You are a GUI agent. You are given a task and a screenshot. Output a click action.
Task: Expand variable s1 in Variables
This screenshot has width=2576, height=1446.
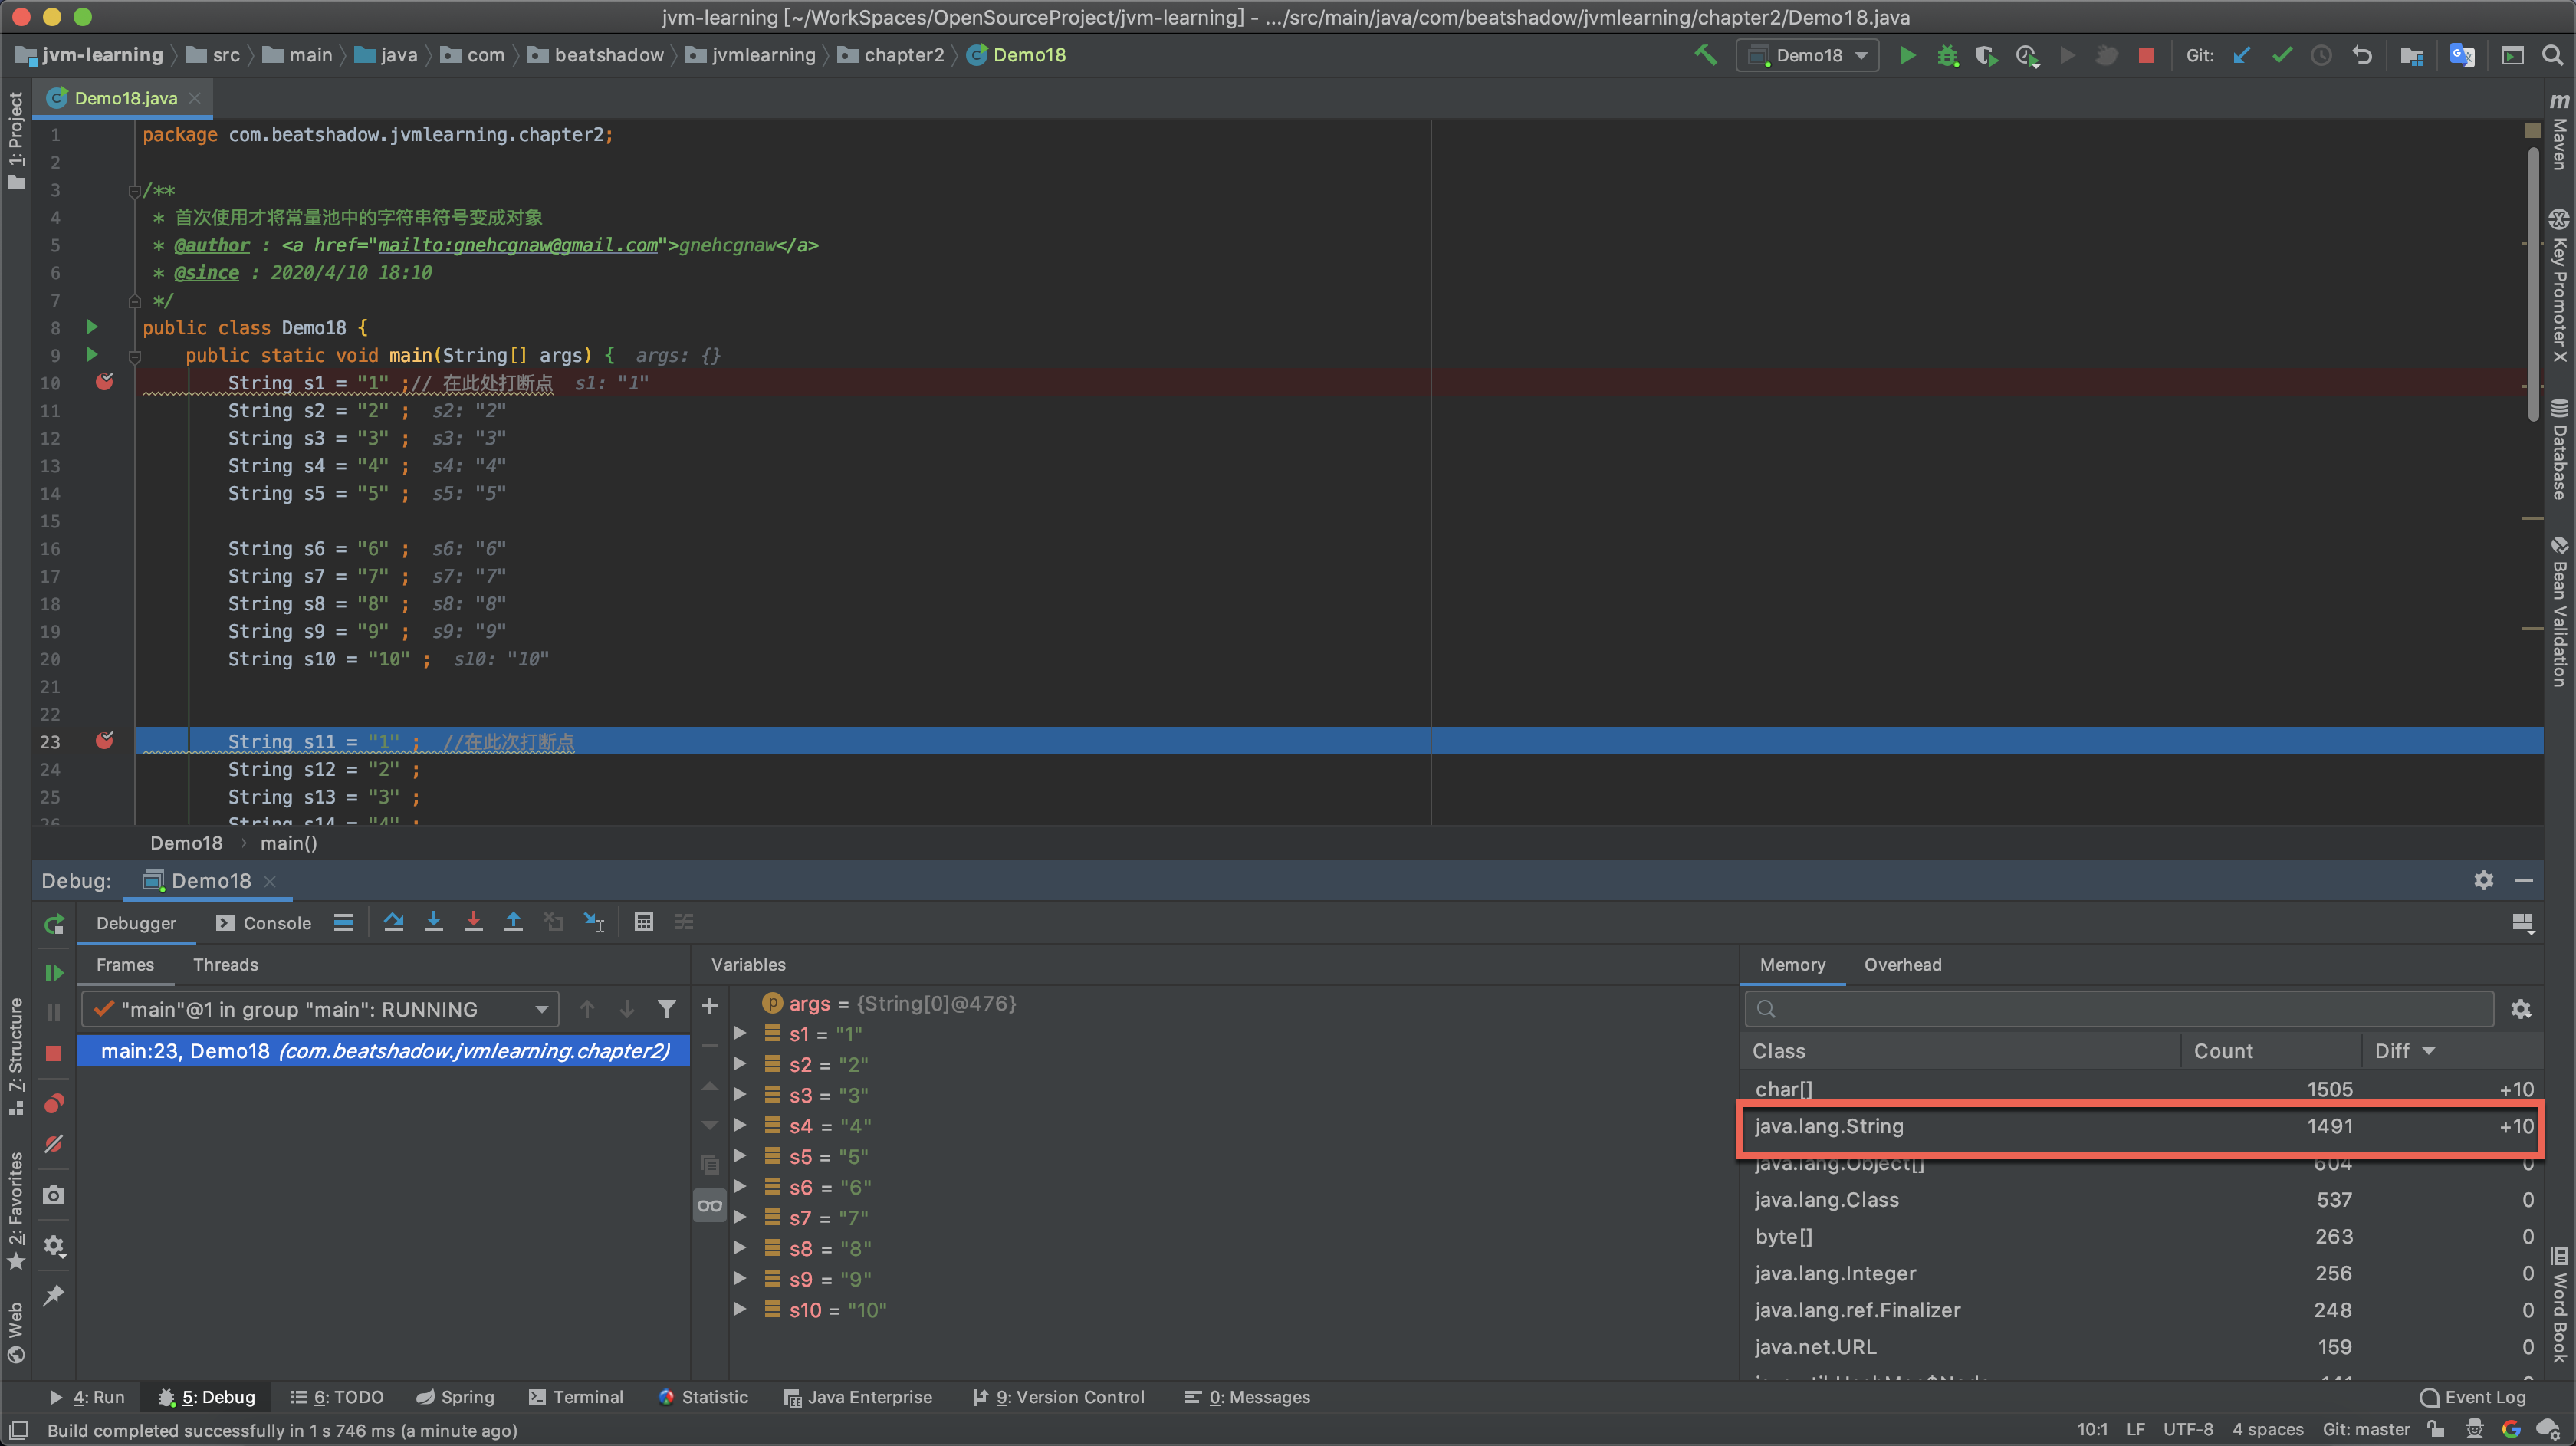point(740,1033)
